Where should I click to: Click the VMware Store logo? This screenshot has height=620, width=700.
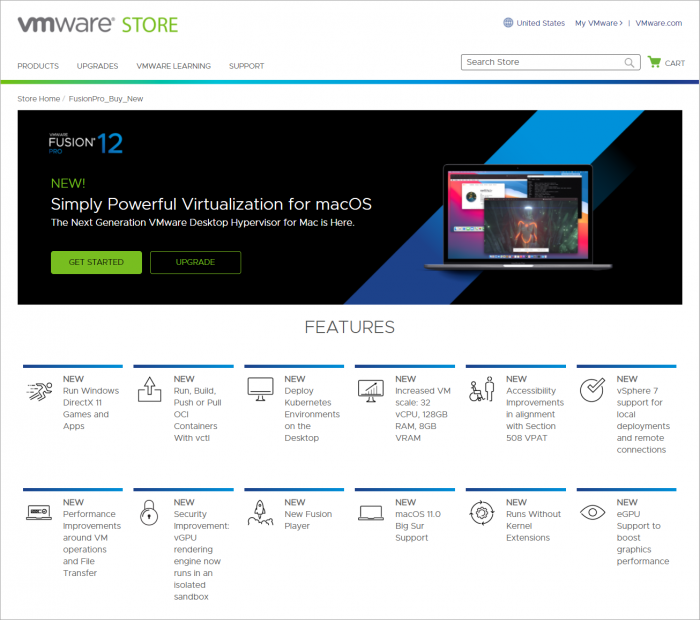[x=98, y=25]
